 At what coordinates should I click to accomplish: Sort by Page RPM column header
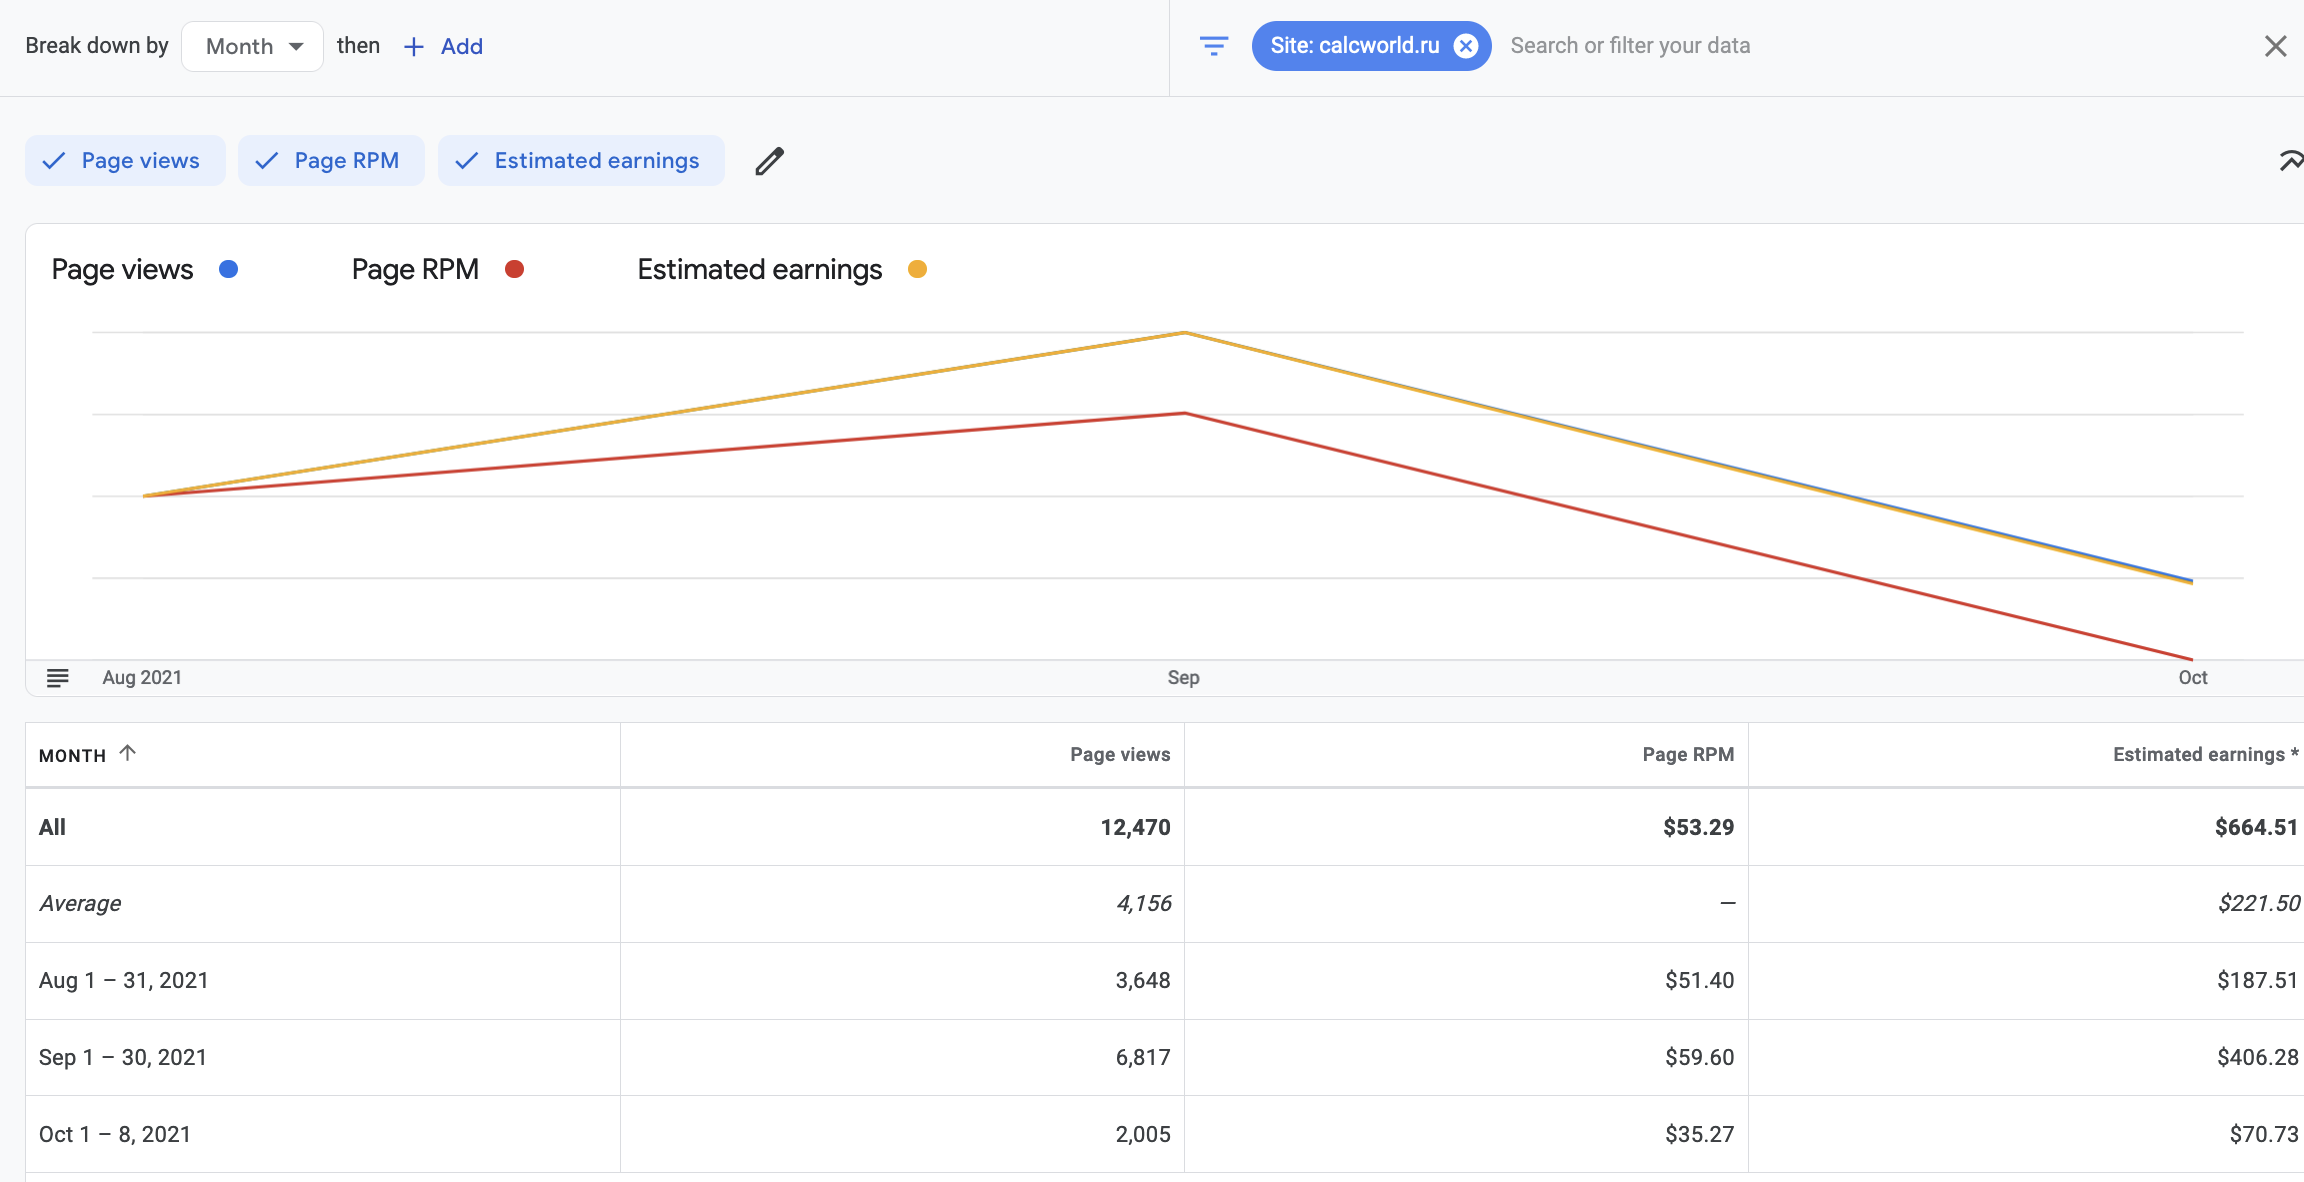(x=1687, y=755)
